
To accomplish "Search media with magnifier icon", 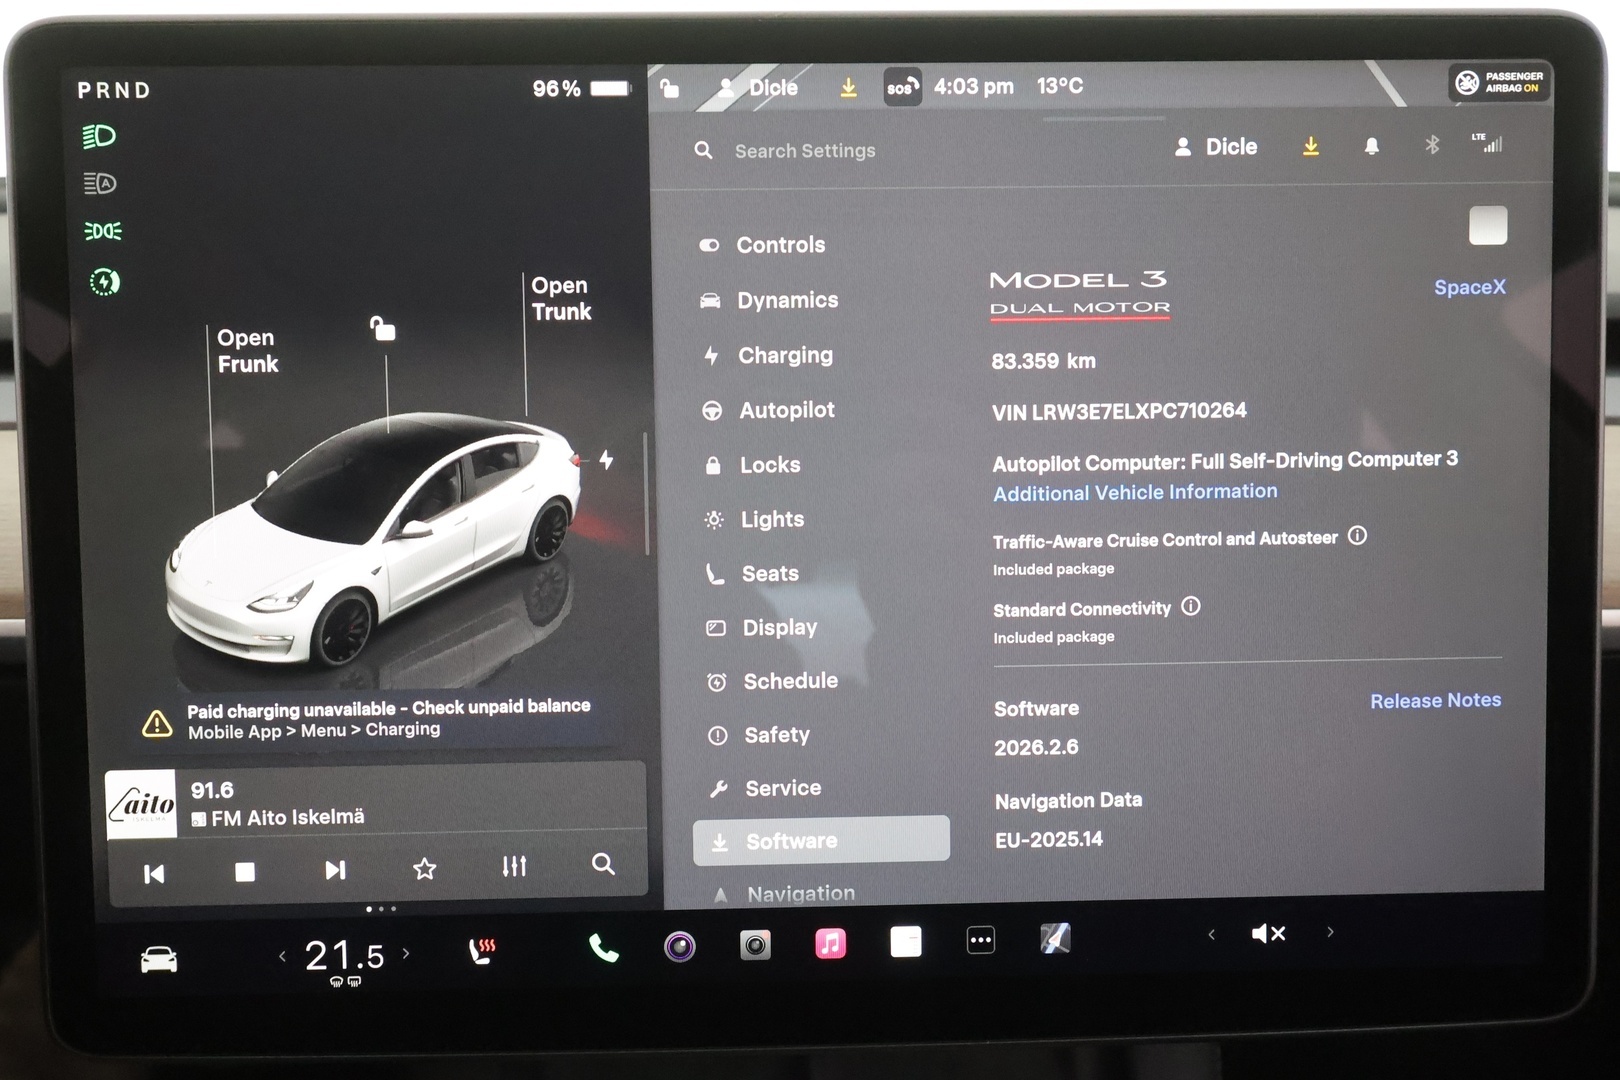I will pyautogui.click(x=603, y=864).
